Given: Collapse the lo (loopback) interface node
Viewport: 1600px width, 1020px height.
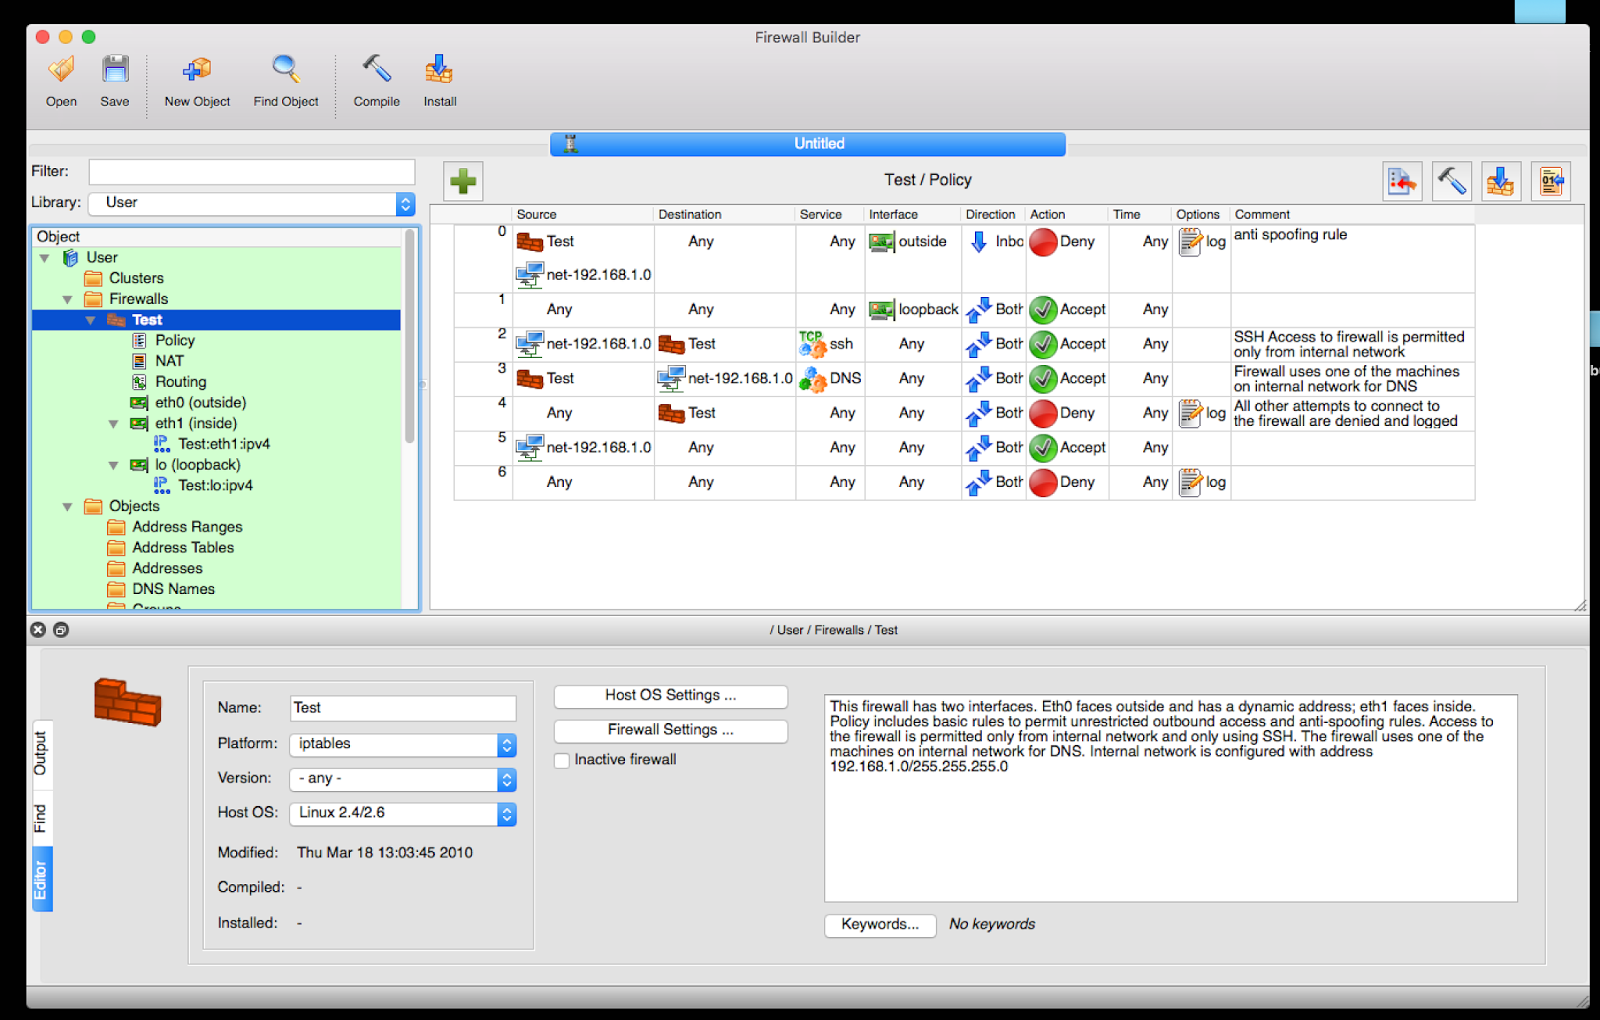Looking at the screenshot, I should coord(113,465).
